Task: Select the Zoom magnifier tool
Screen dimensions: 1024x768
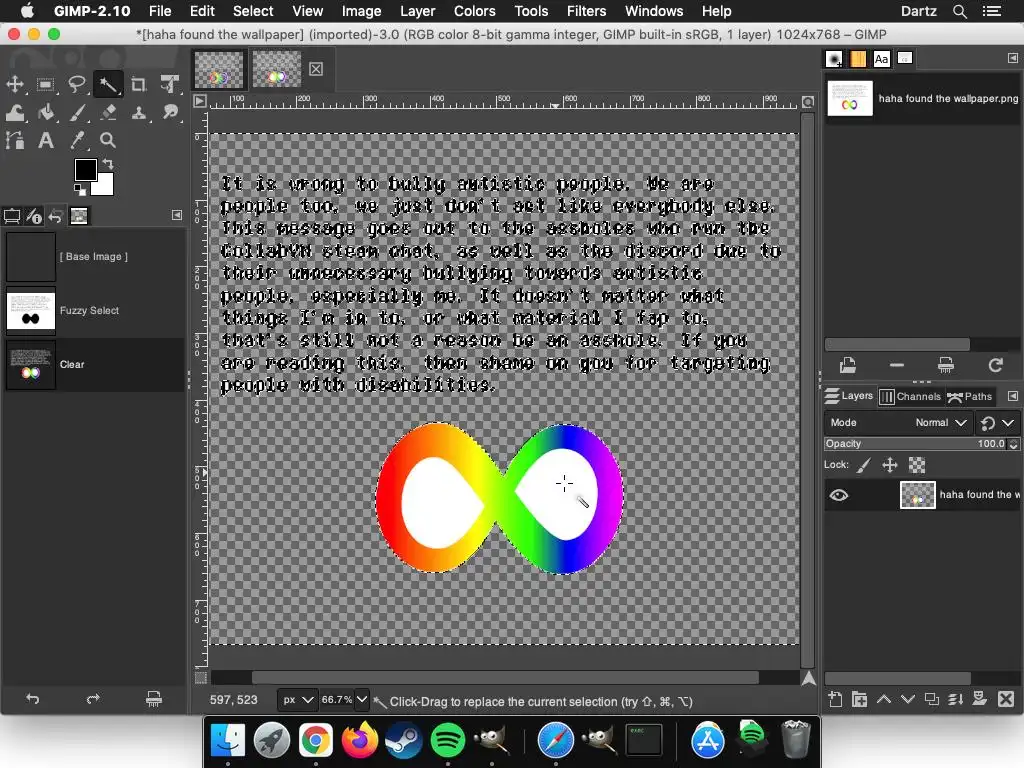Action: 108,140
